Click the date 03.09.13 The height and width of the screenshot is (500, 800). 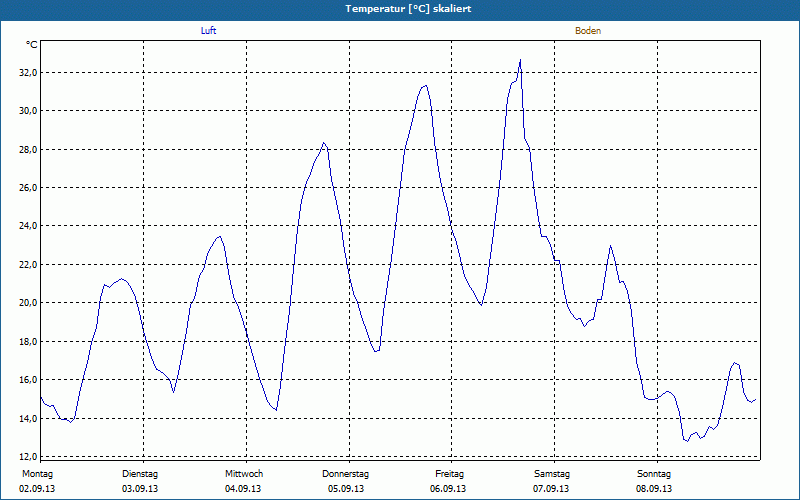(140, 489)
